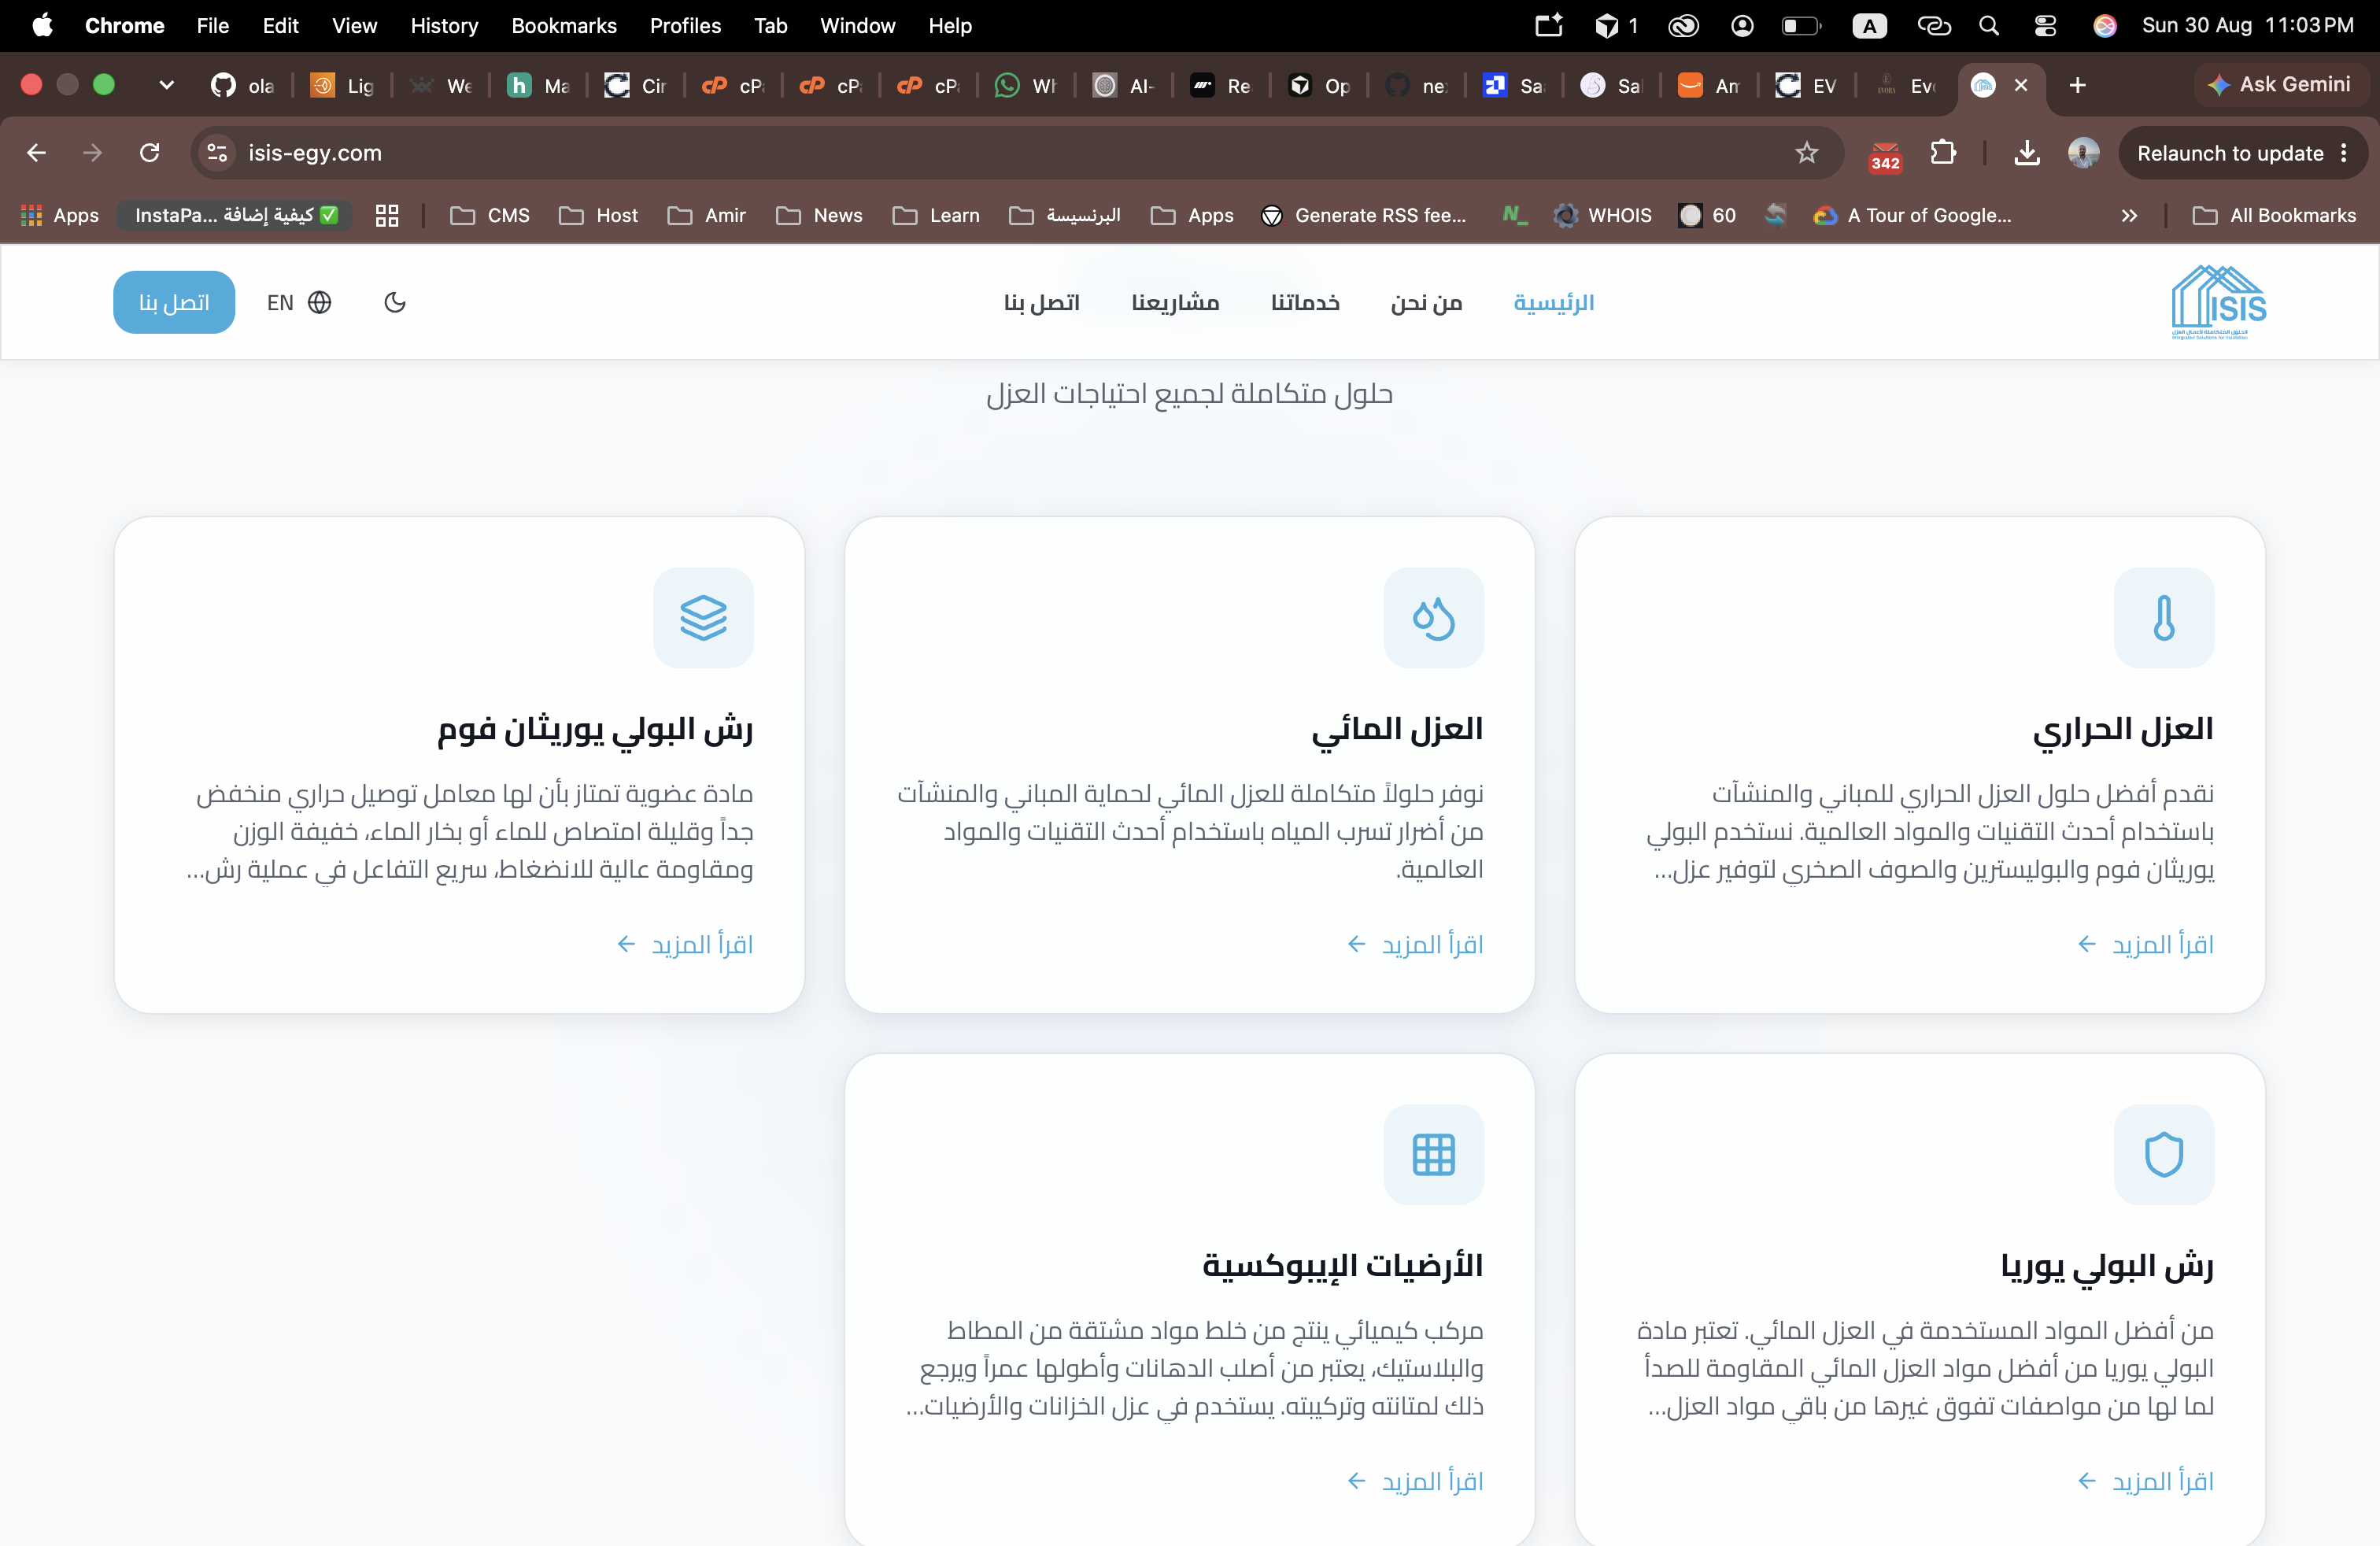
Task: Click thermometer icon in العزل الحراري card
Action: [2163, 618]
